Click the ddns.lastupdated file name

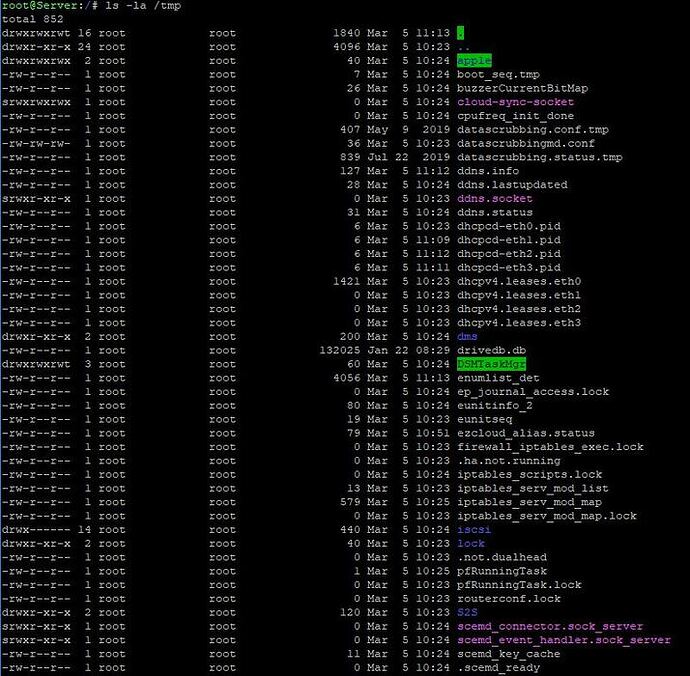[512, 185]
